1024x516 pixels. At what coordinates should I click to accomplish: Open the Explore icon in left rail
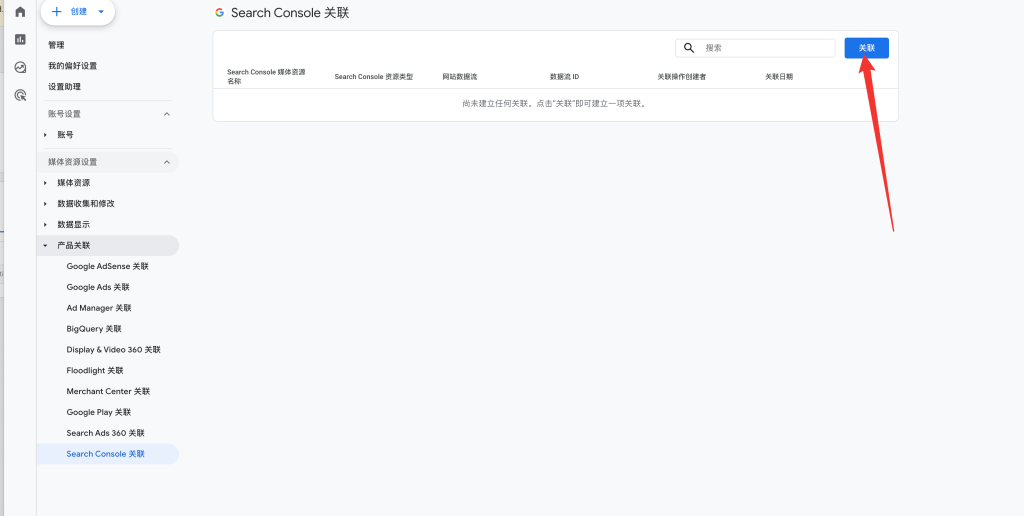20,67
